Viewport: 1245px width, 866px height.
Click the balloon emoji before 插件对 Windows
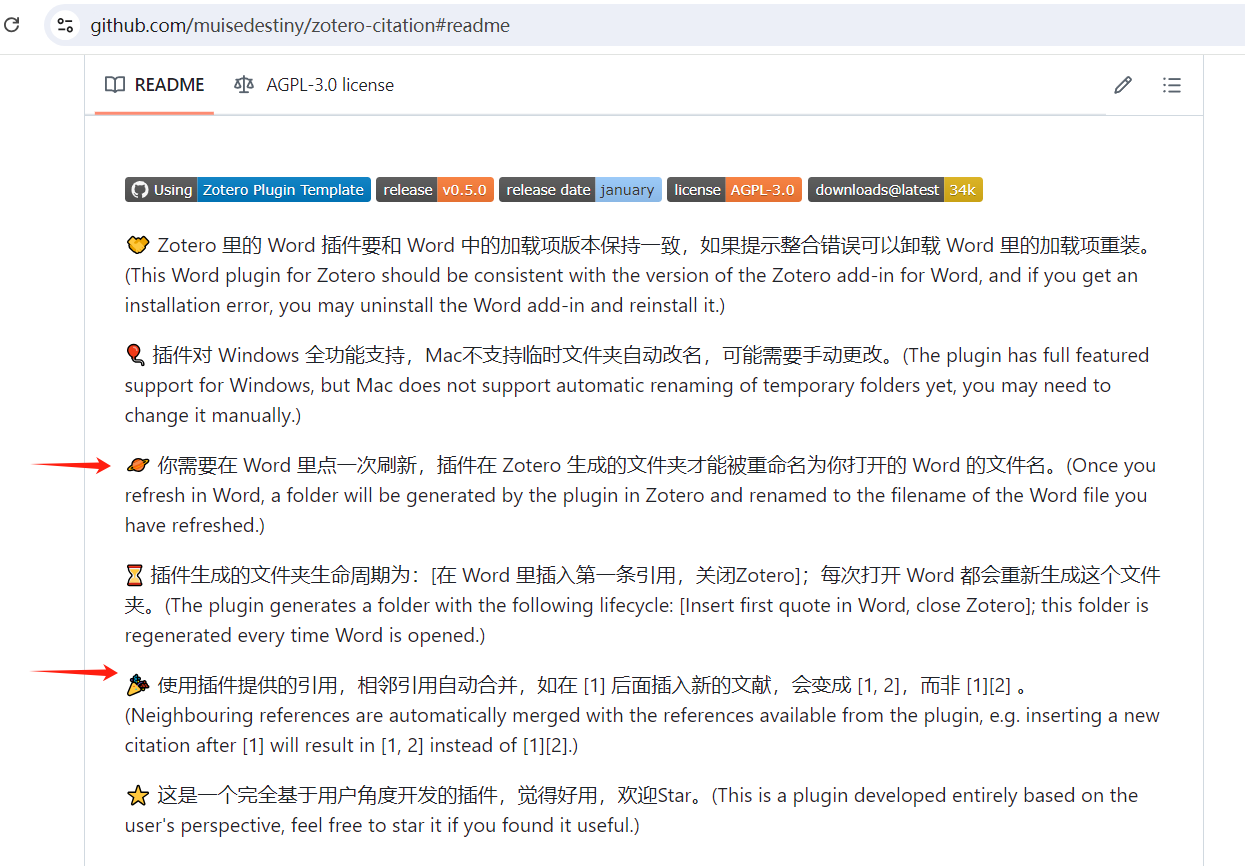coord(135,355)
